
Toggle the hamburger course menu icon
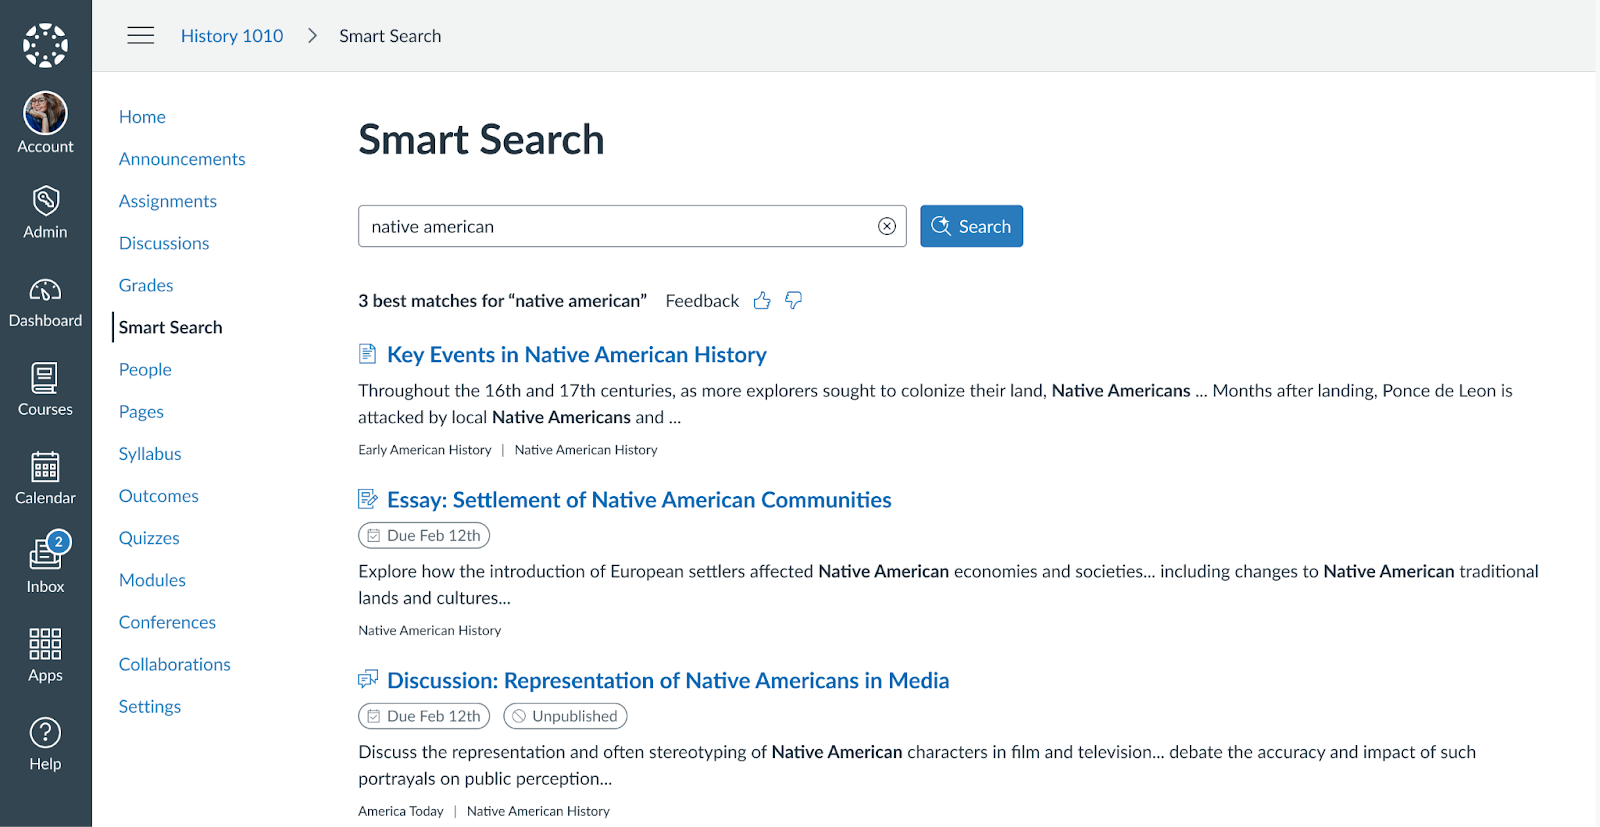pyautogui.click(x=141, y=36)
